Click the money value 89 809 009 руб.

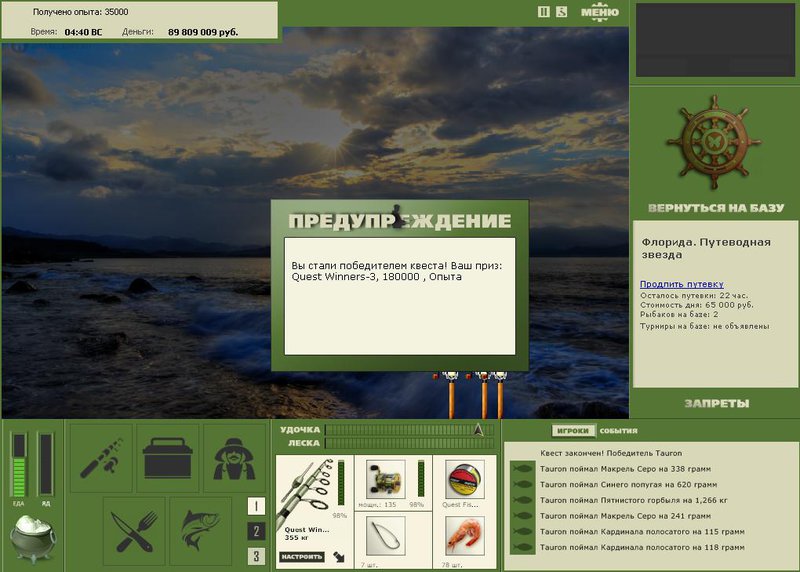203,32
